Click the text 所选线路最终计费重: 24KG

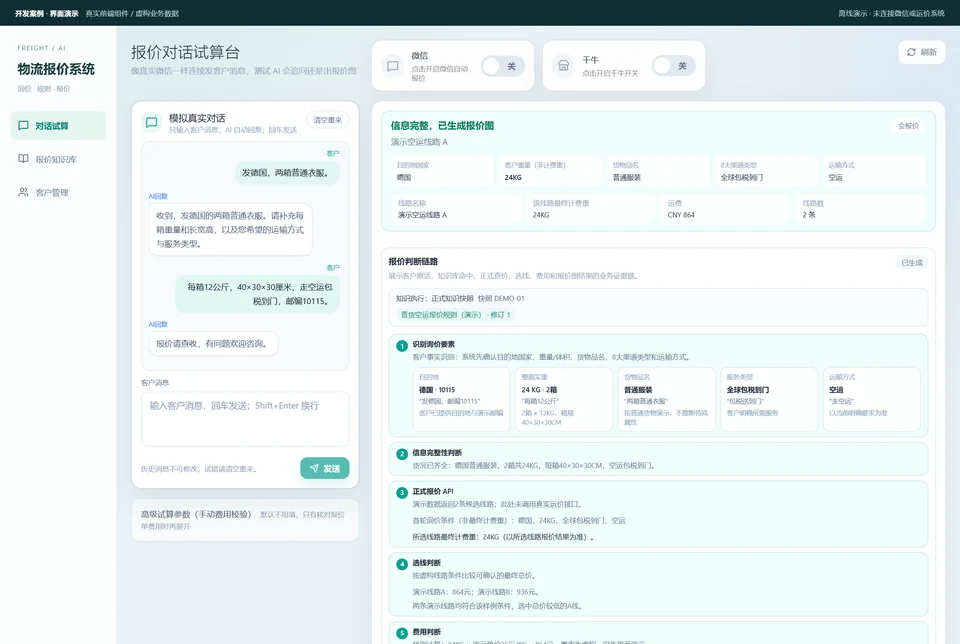pos(456,537)
